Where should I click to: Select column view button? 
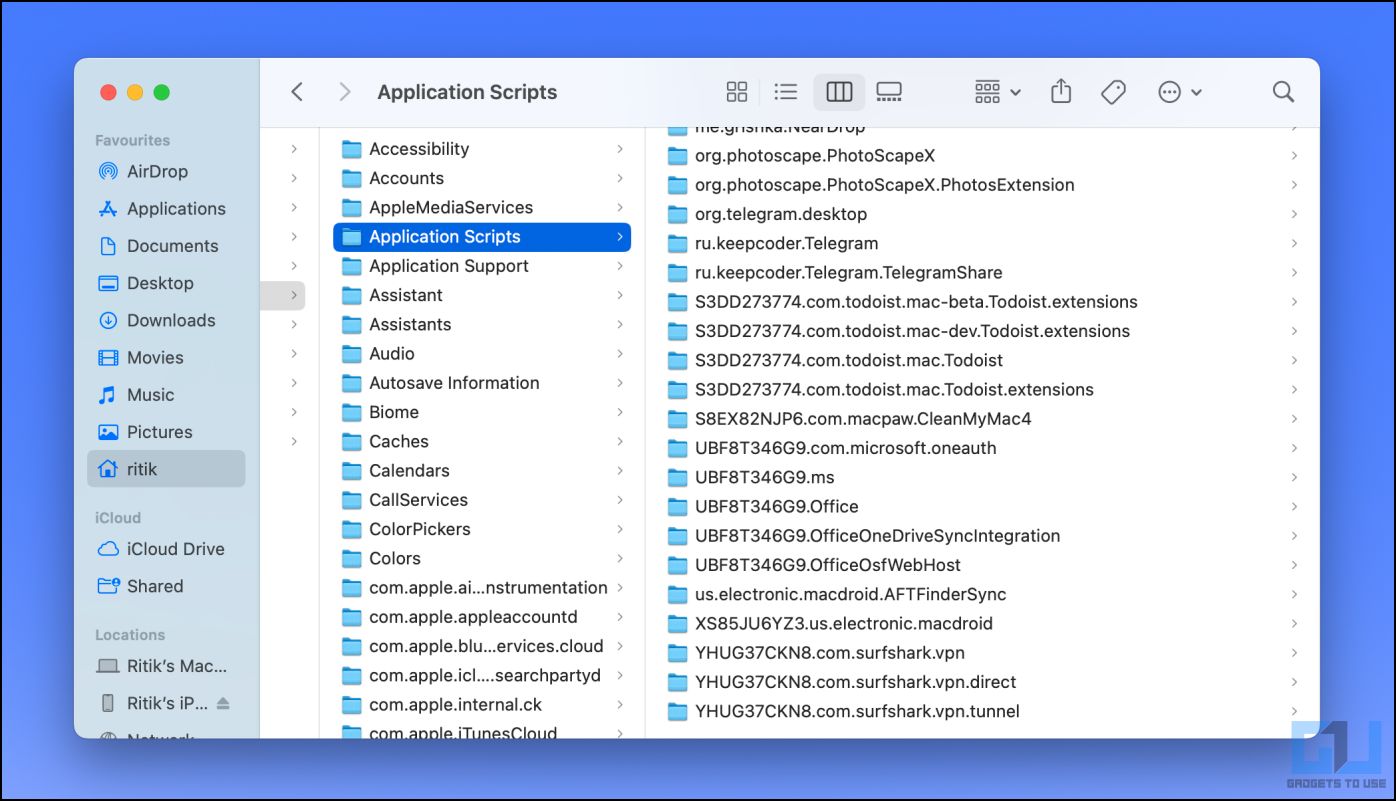point(839,92)
